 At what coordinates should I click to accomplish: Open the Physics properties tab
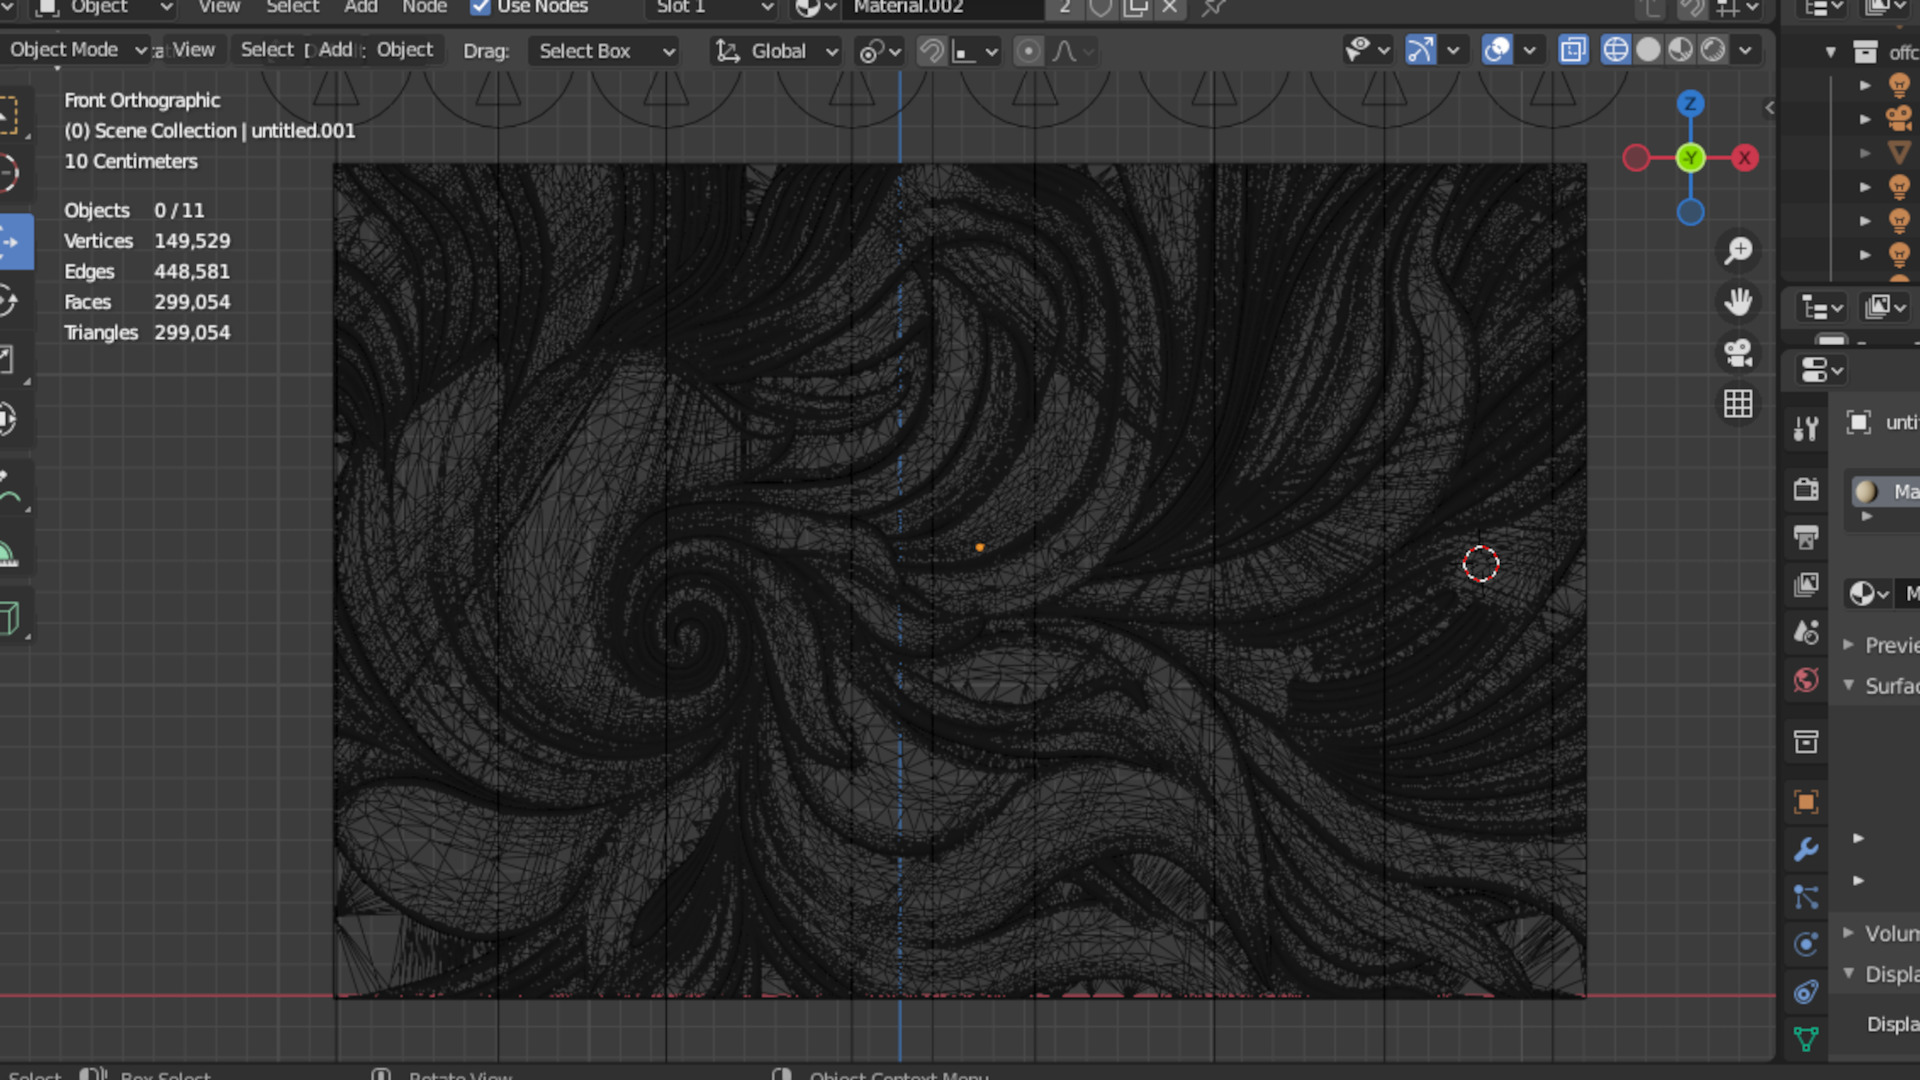1806,944
